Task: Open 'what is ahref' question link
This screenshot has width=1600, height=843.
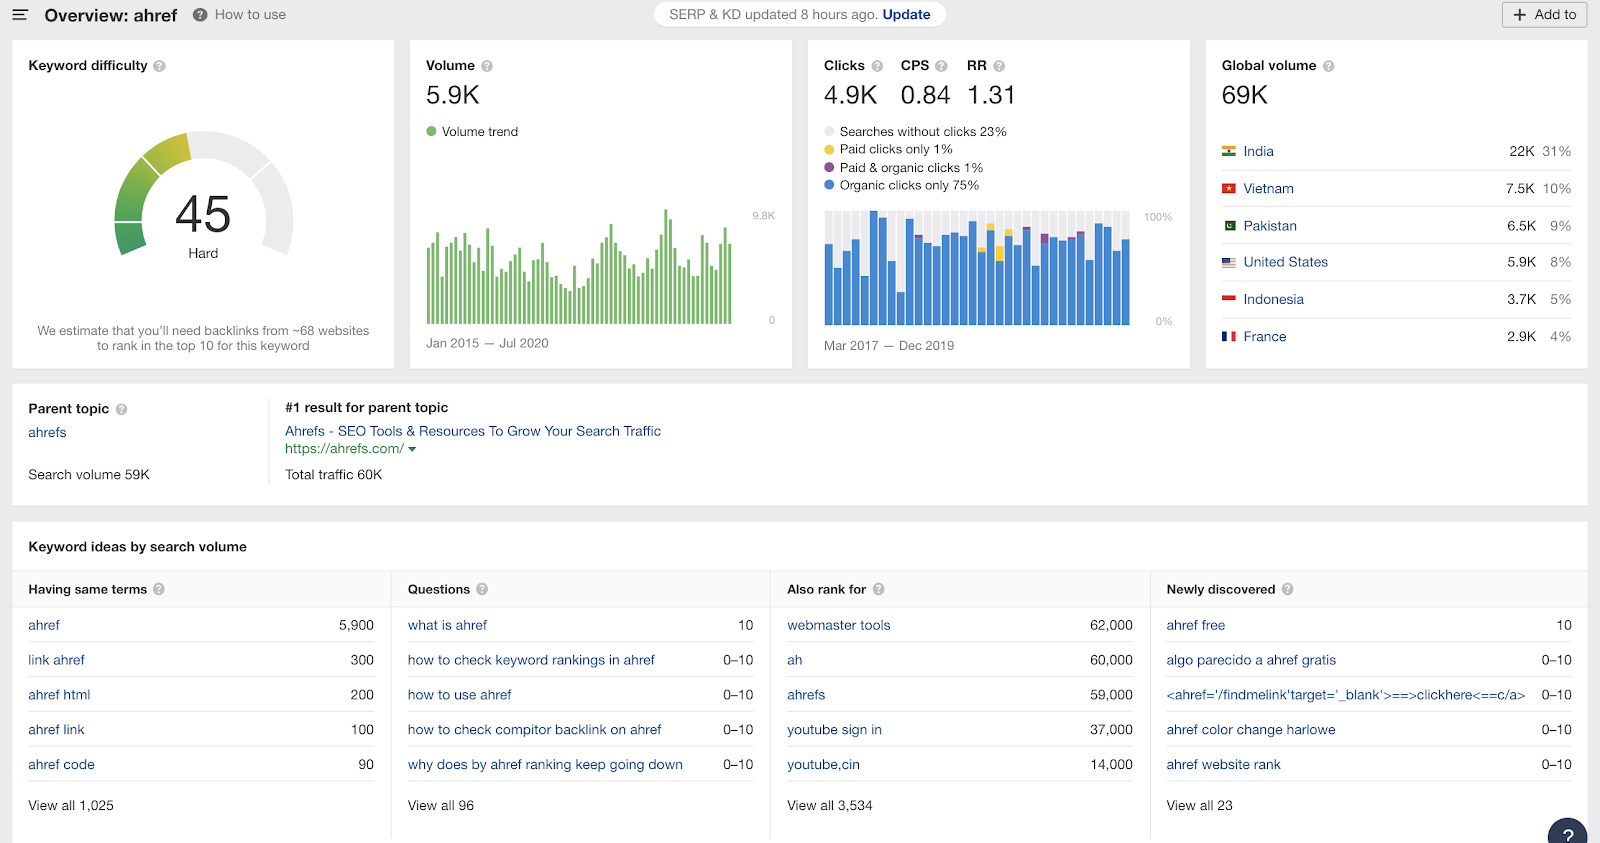Action: click(x=447, y=625)
